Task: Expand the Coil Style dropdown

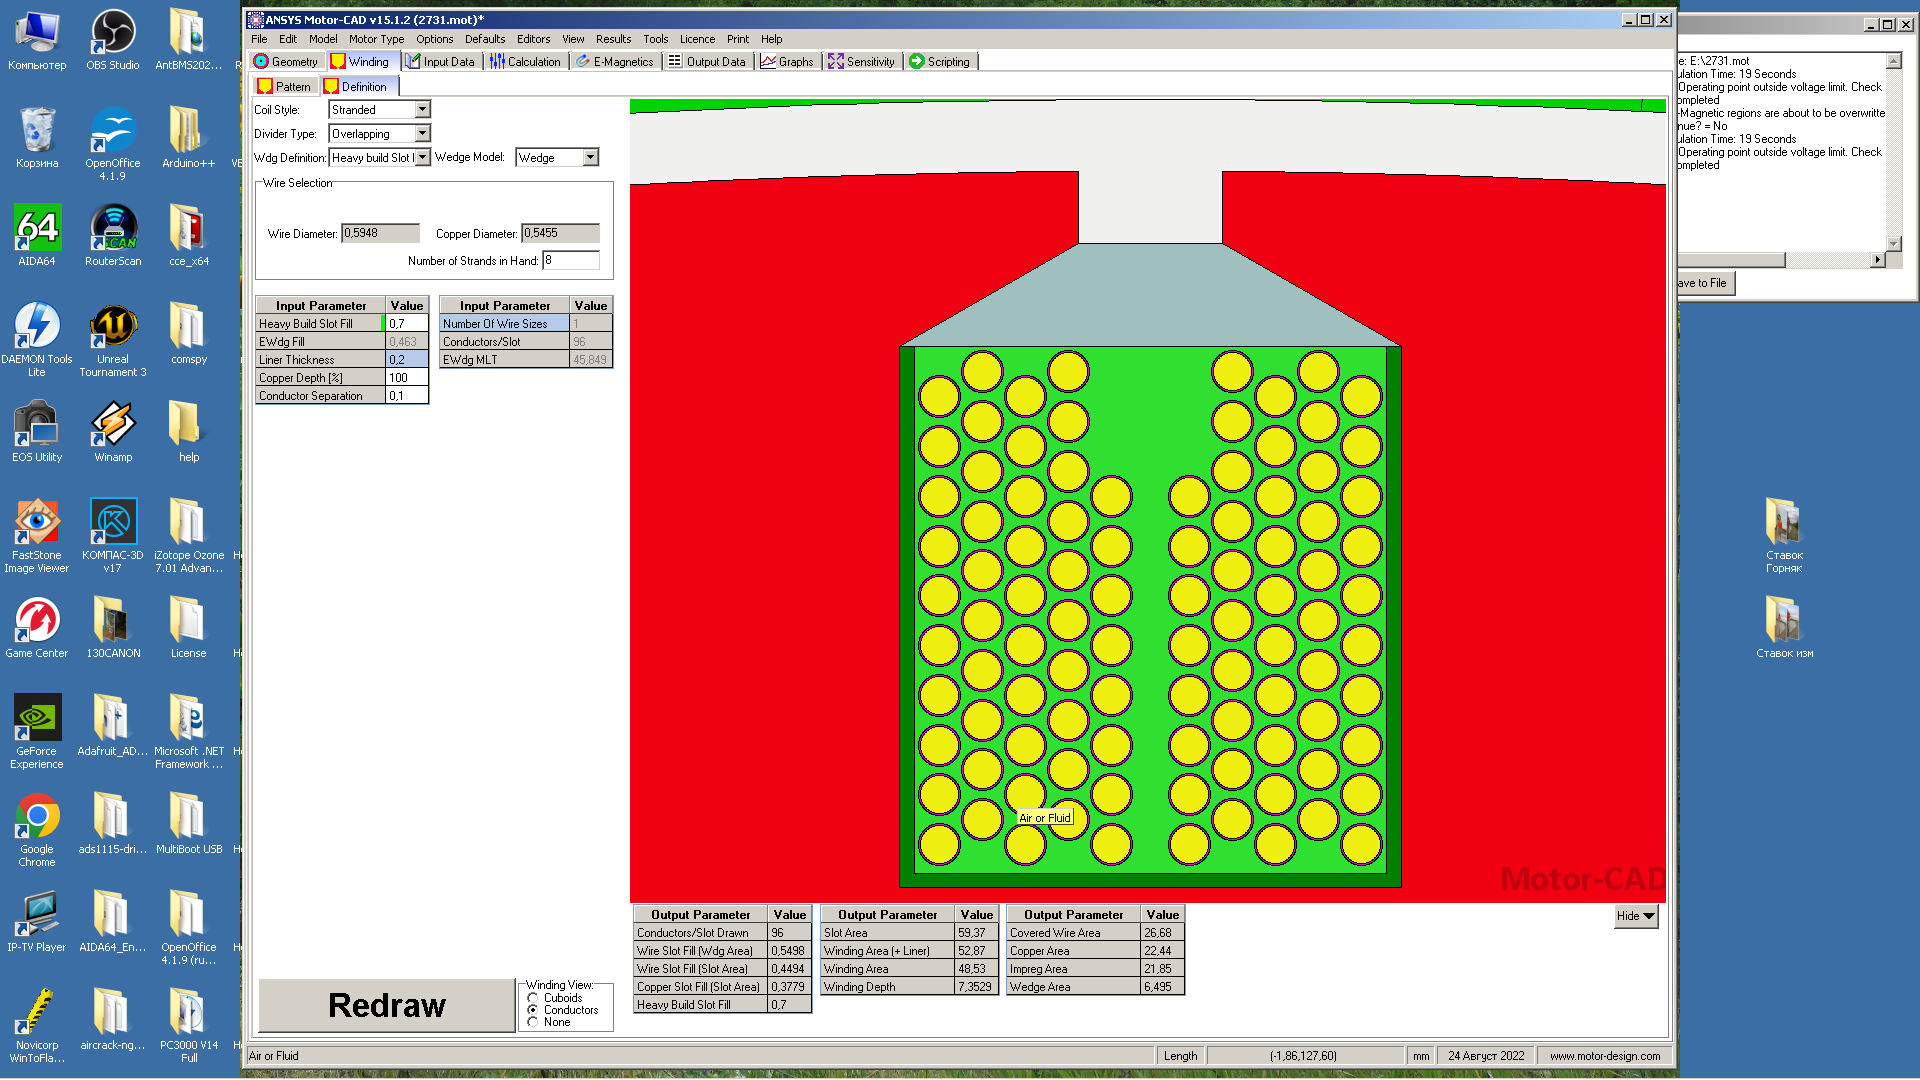Action: coord(422,109)
